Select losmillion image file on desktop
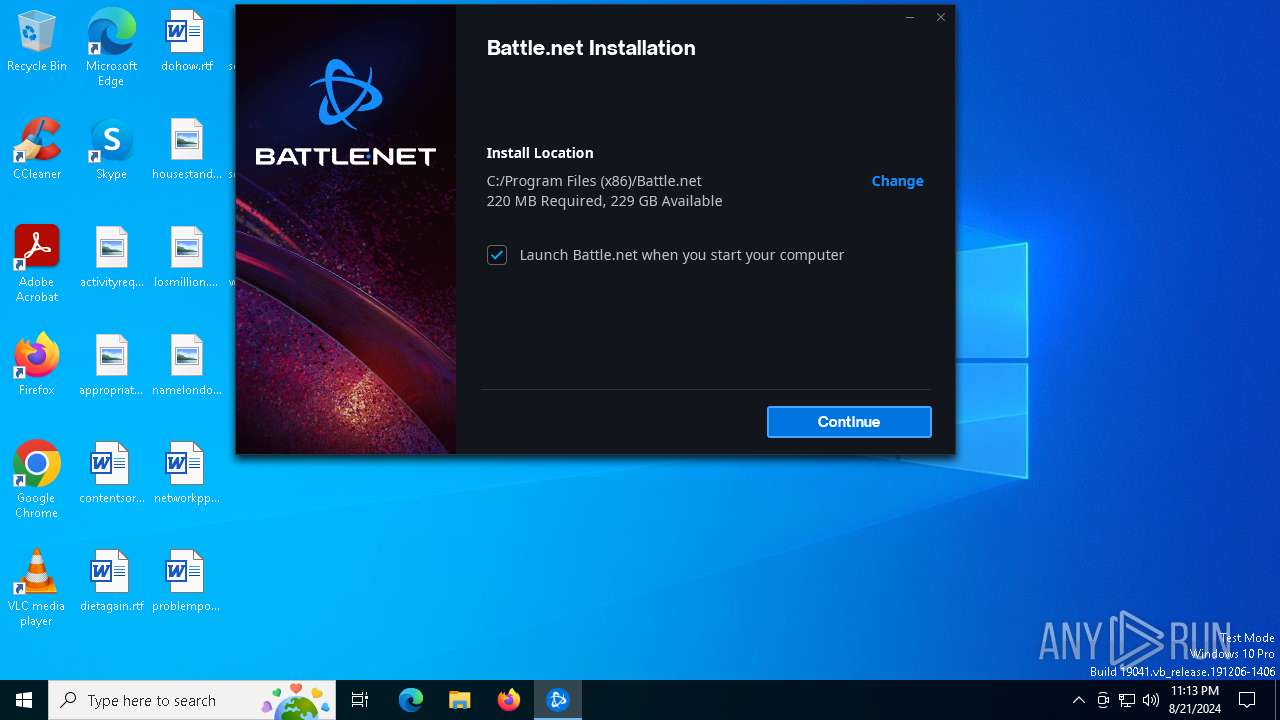Image resolution: width=1280 pixels, height=720 pixels. (186, 258)
